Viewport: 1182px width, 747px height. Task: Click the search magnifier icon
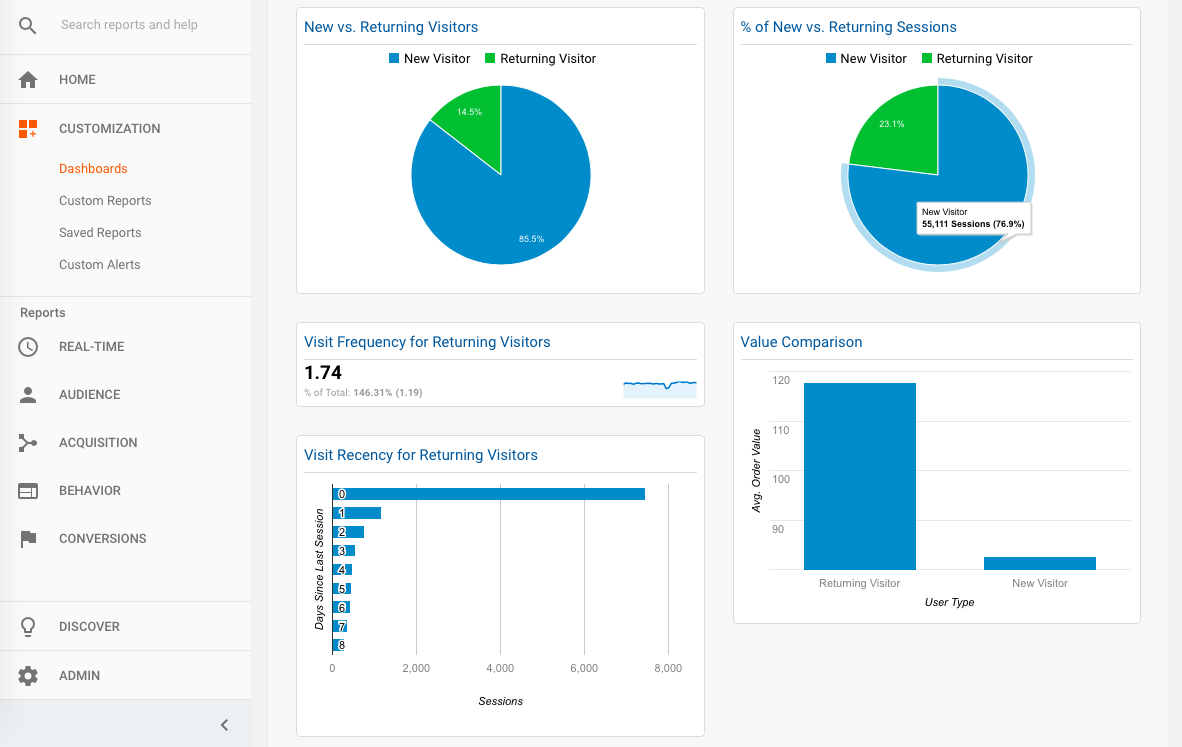click(27, 26)
